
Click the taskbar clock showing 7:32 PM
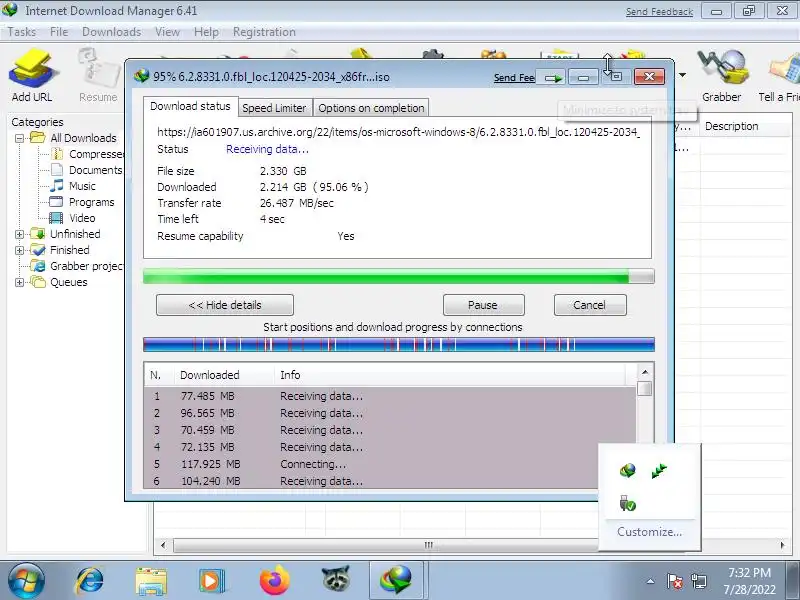pyautogui.click(x=749, y=581)
